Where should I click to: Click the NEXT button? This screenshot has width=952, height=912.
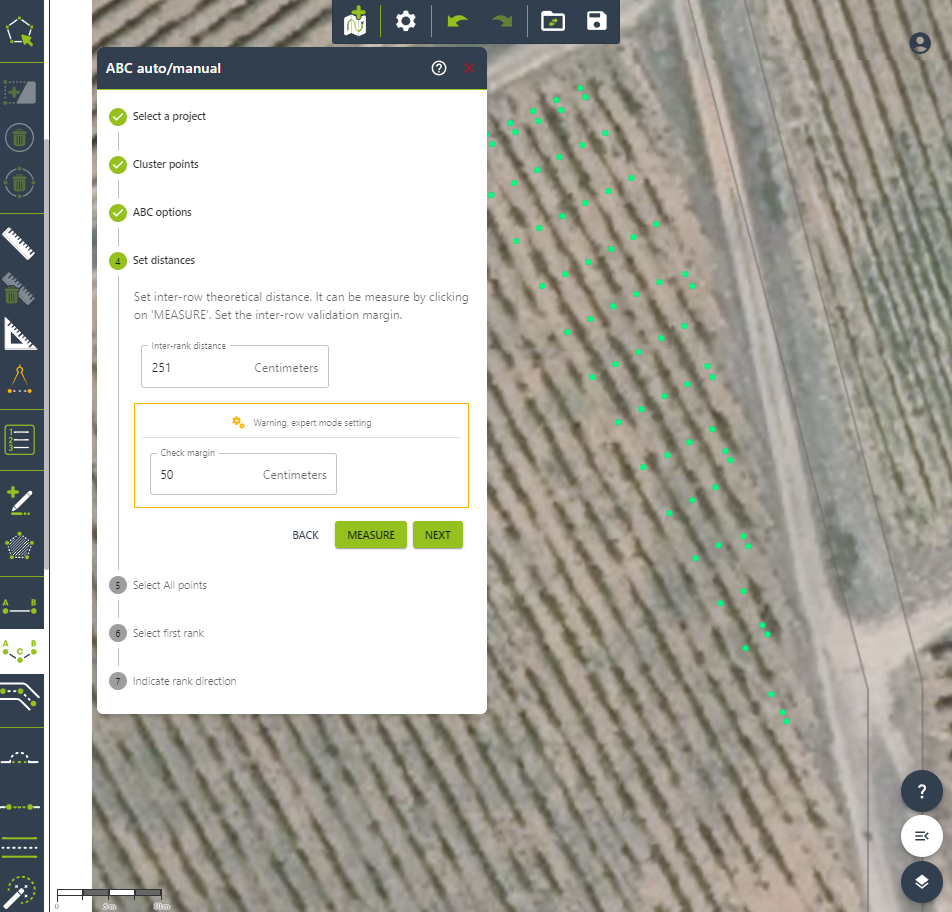pyautogui.click(x=437, y=535)
